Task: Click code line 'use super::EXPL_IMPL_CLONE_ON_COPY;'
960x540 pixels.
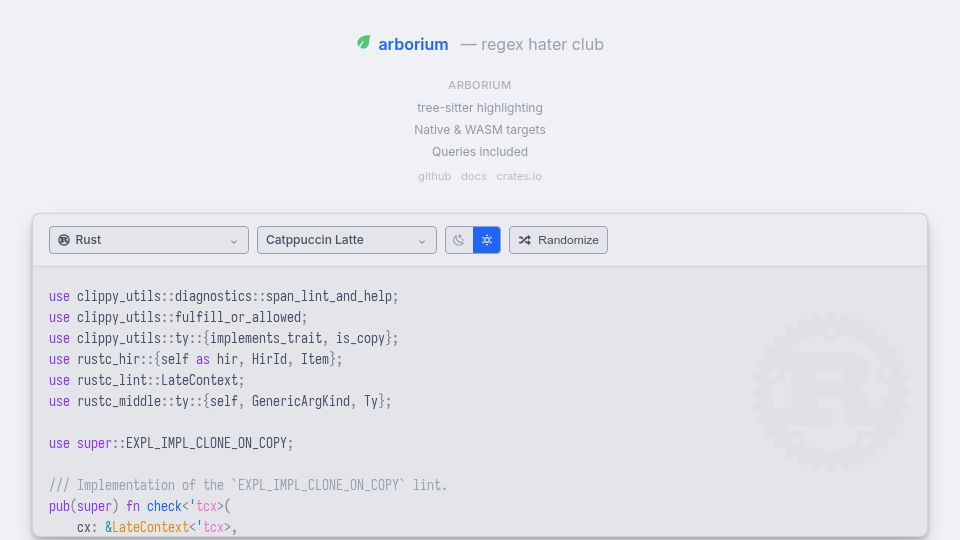Action: pos(171,443)
